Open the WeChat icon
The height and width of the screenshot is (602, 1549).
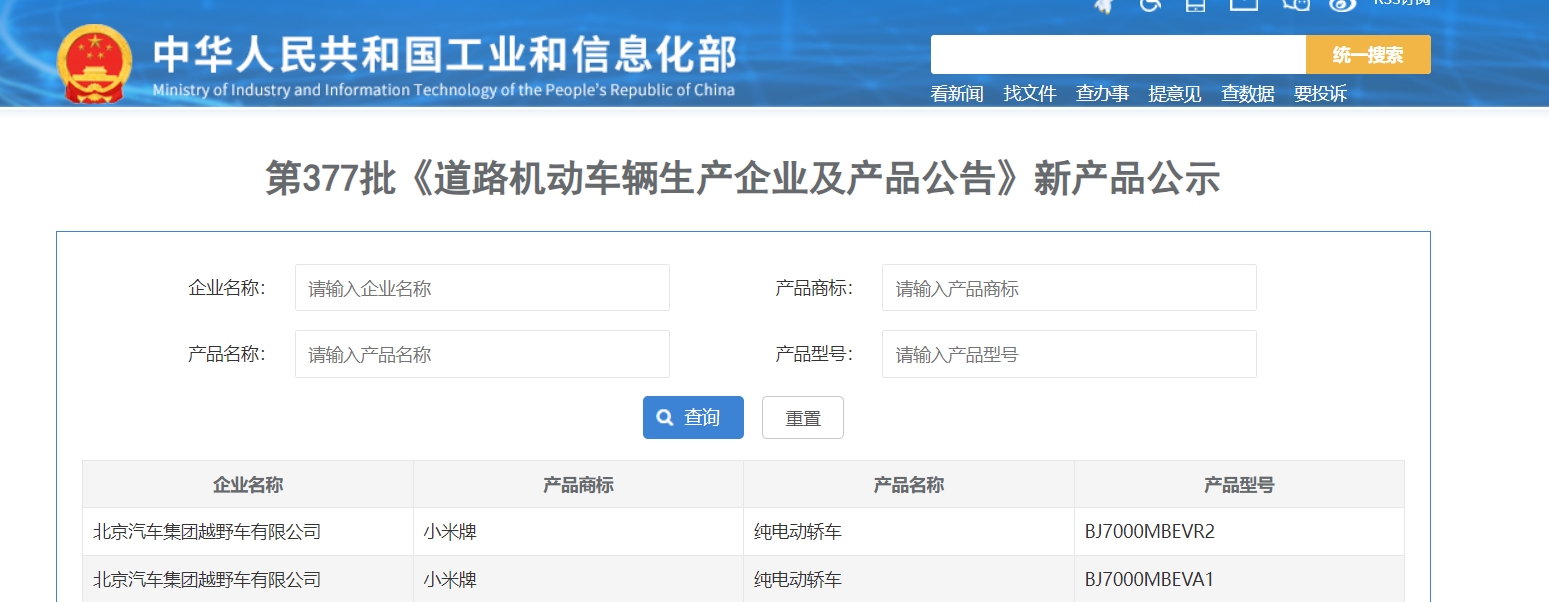coord(1296,4)
